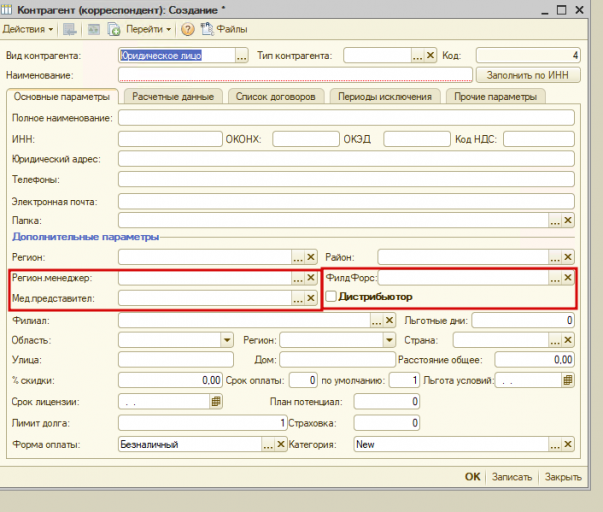Click Заполнить по ИНН button
This screenshot has height=512, width=603.
tap(528, 75)
